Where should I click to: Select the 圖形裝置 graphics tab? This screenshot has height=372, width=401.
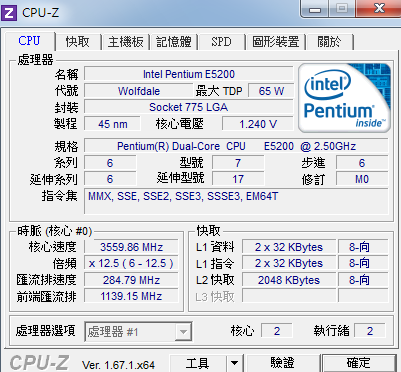click(275, 42)
